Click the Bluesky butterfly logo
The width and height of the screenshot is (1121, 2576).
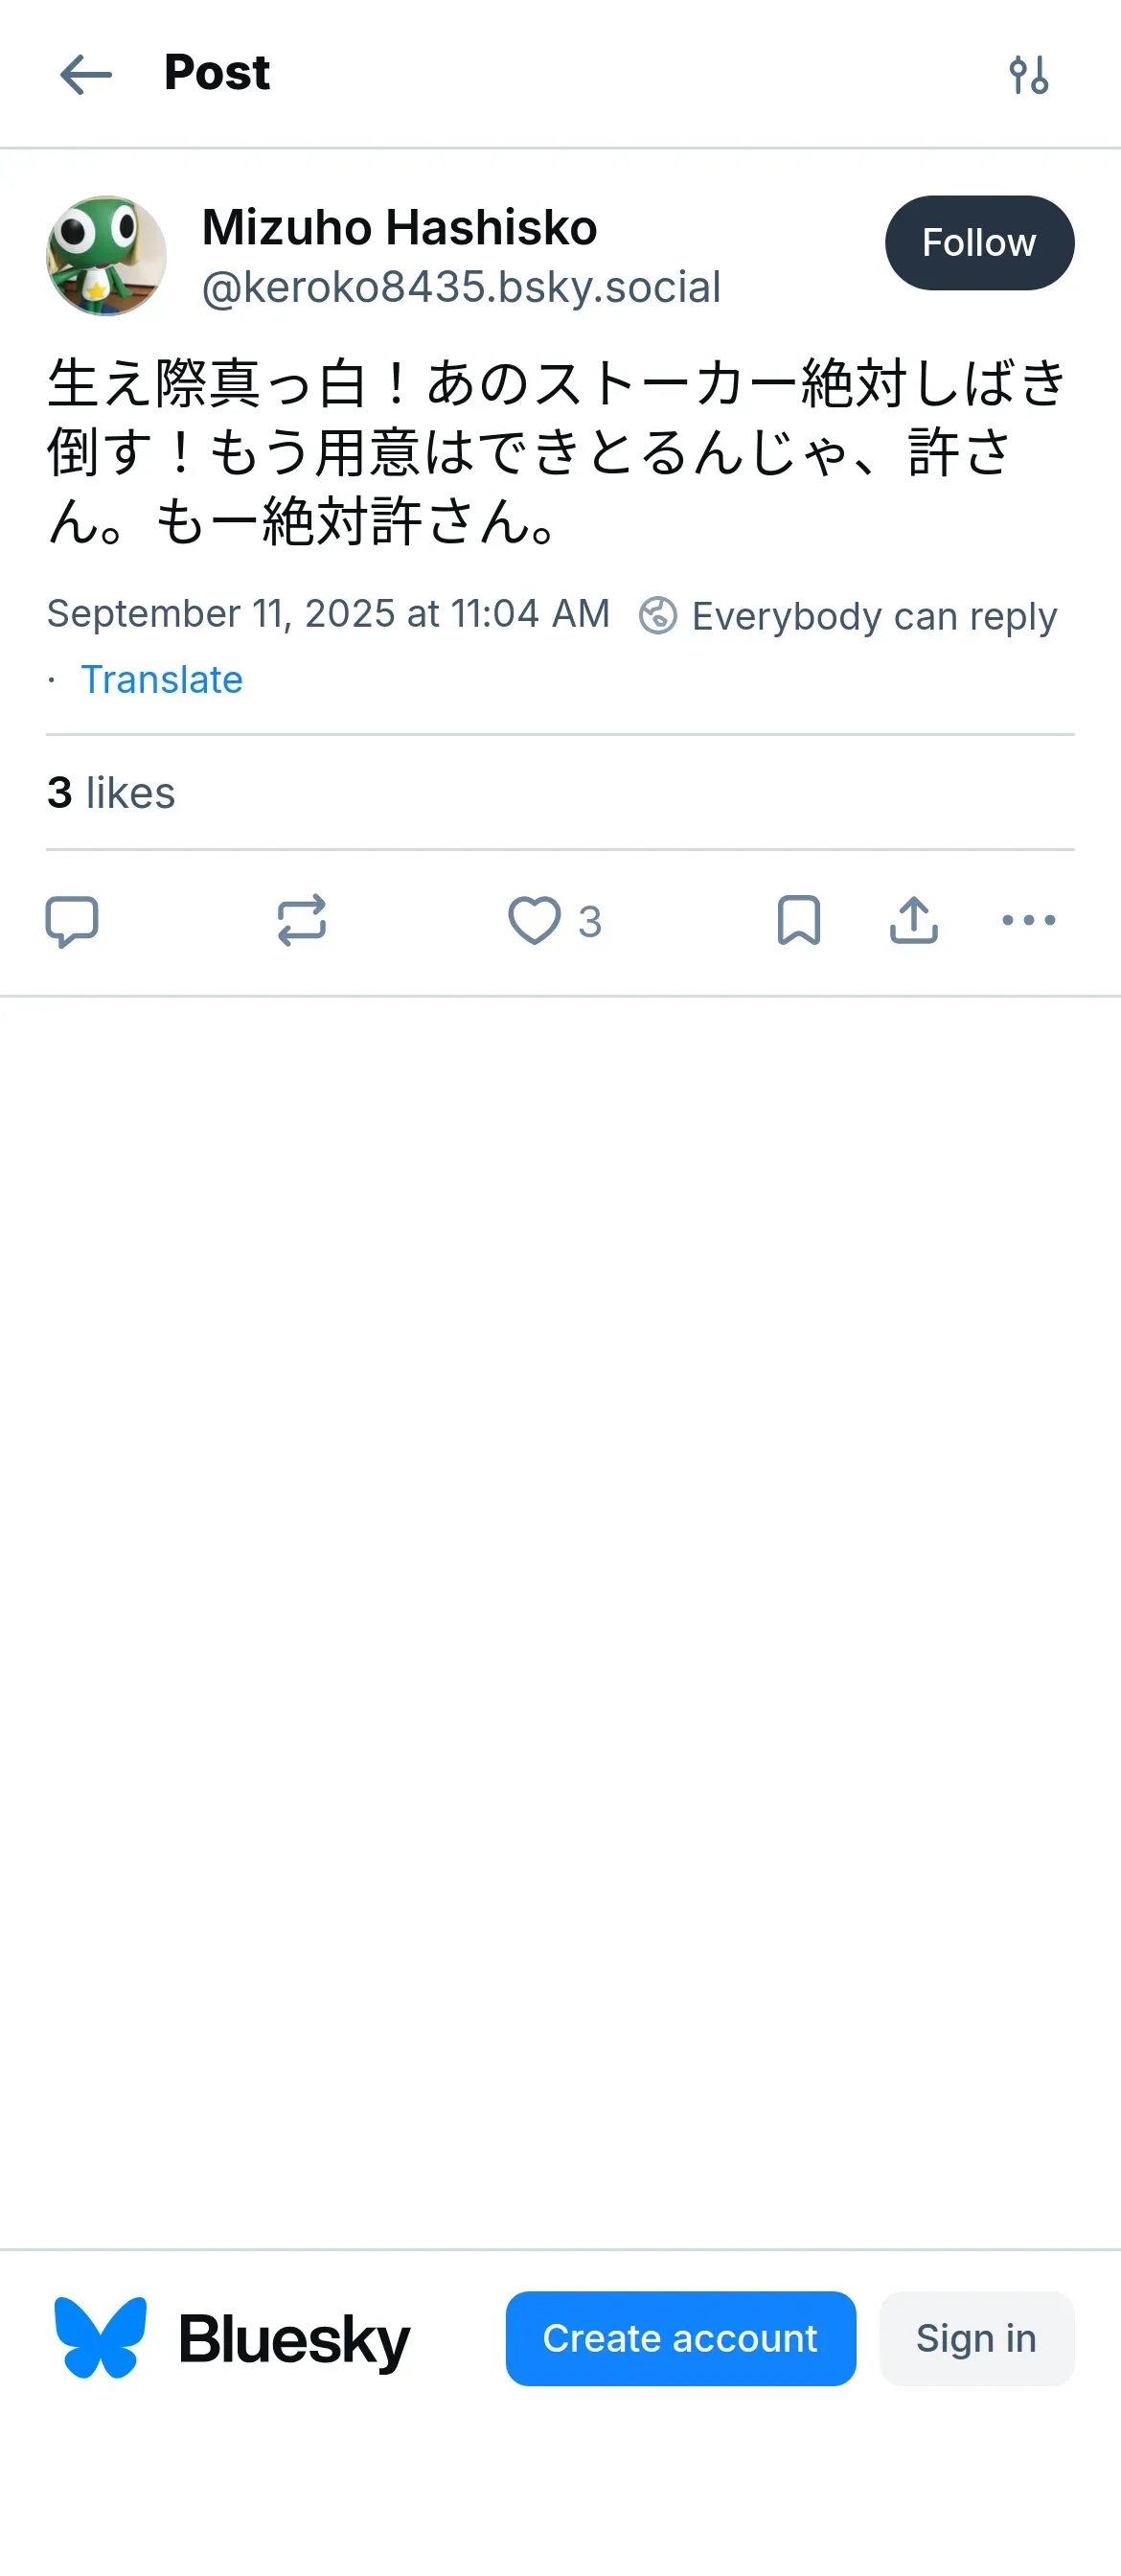pos(100,2337)
